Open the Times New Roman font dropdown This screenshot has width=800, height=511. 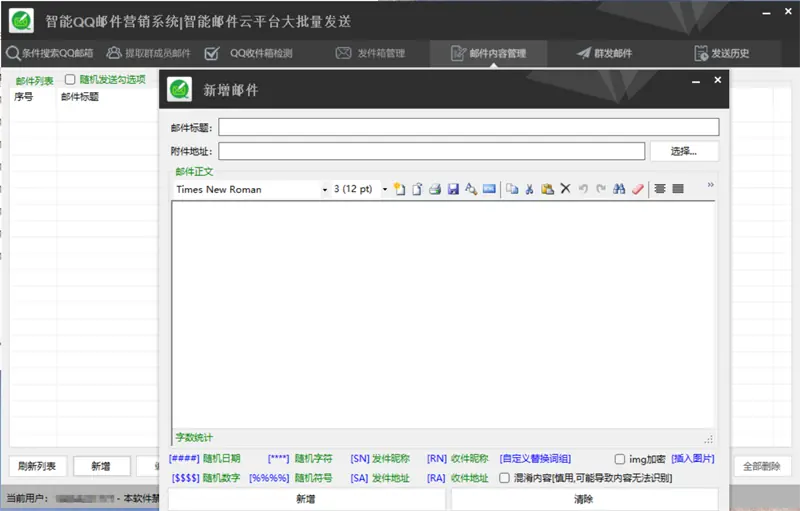pyautogui.click(x=324, y=190)
